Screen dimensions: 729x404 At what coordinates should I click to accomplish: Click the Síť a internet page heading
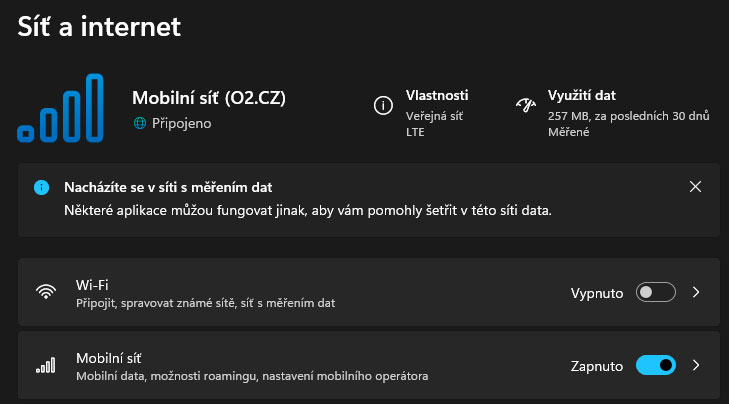99,26
